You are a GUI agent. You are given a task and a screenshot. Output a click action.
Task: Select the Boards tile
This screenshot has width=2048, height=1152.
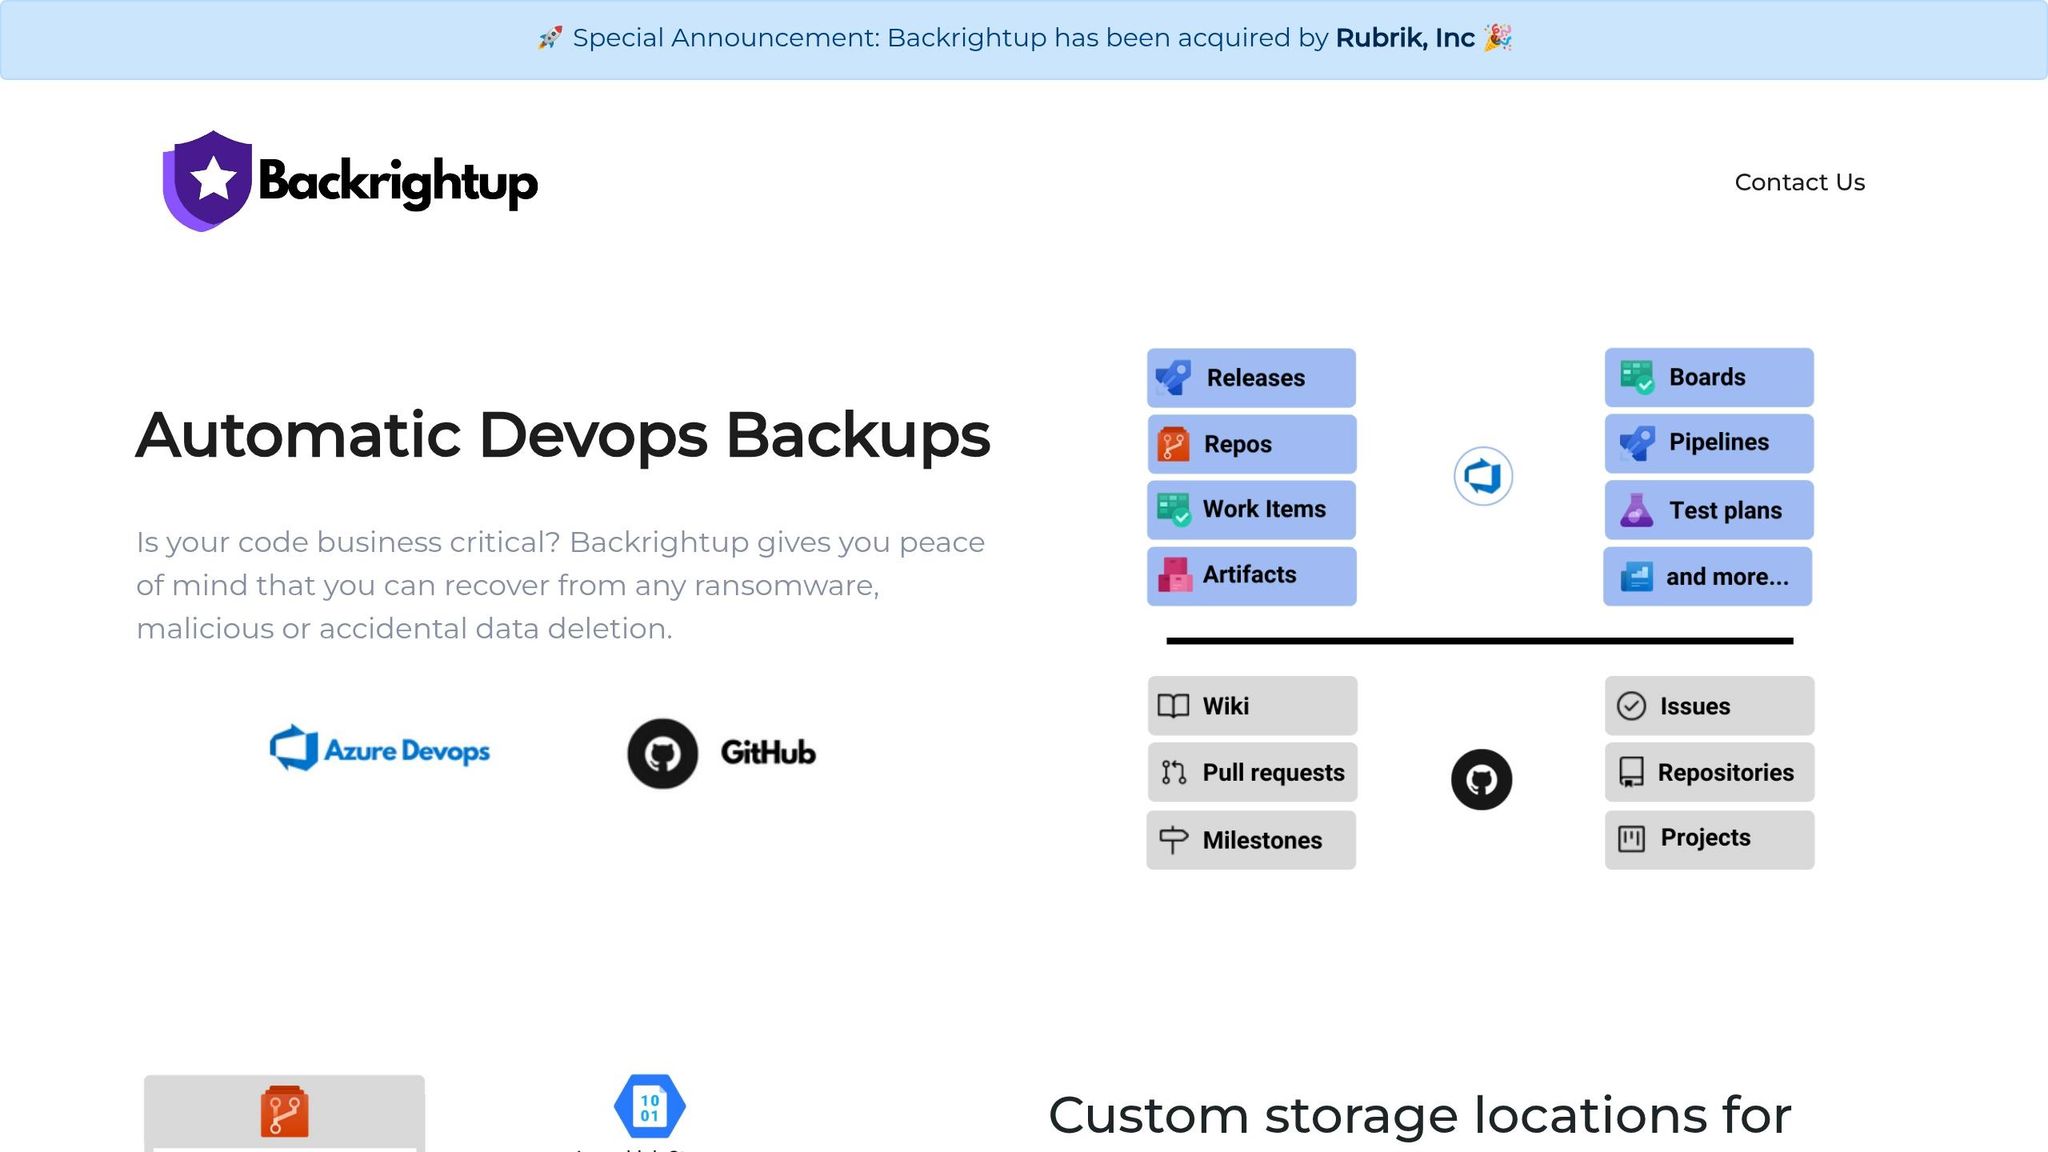point(1708,377)
